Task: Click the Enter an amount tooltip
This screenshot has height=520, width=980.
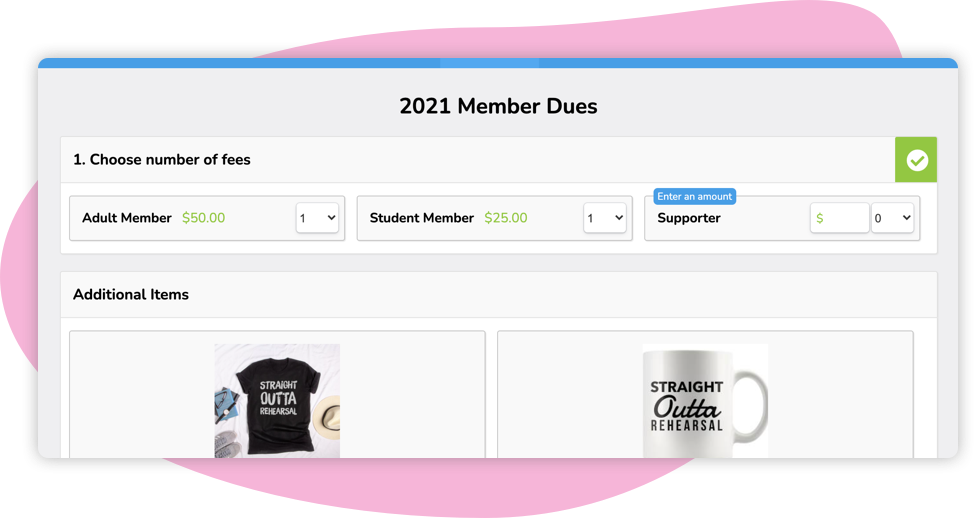Action: point(694,196)
